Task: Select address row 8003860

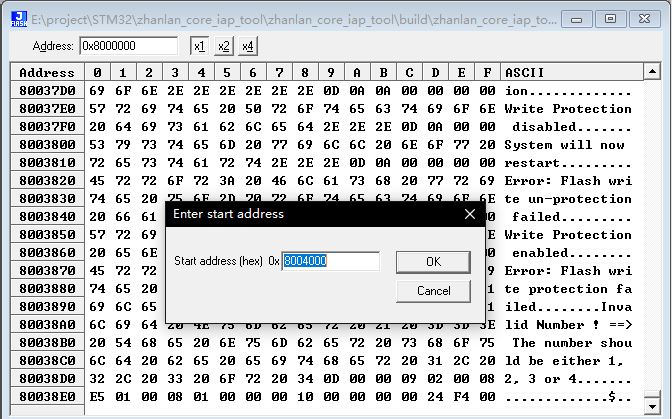Action: (x=47, y=252)
